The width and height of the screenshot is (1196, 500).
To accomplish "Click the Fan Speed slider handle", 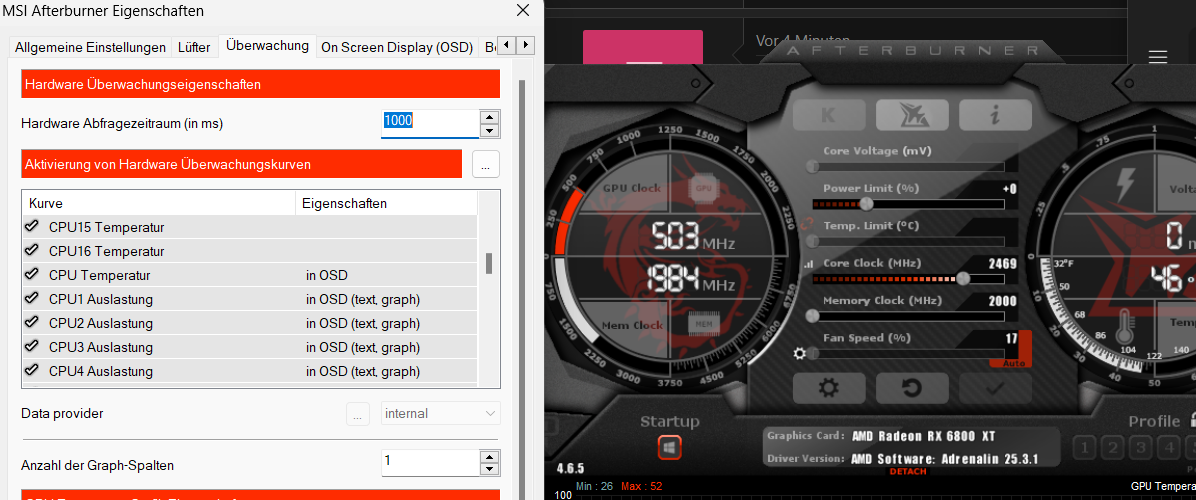I will click(x=813, y=353).
